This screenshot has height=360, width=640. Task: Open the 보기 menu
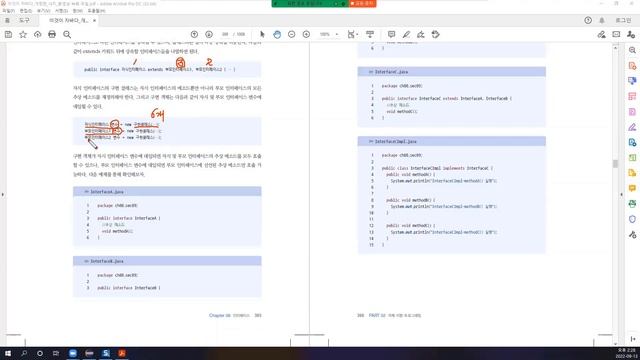tap(43, 11)
